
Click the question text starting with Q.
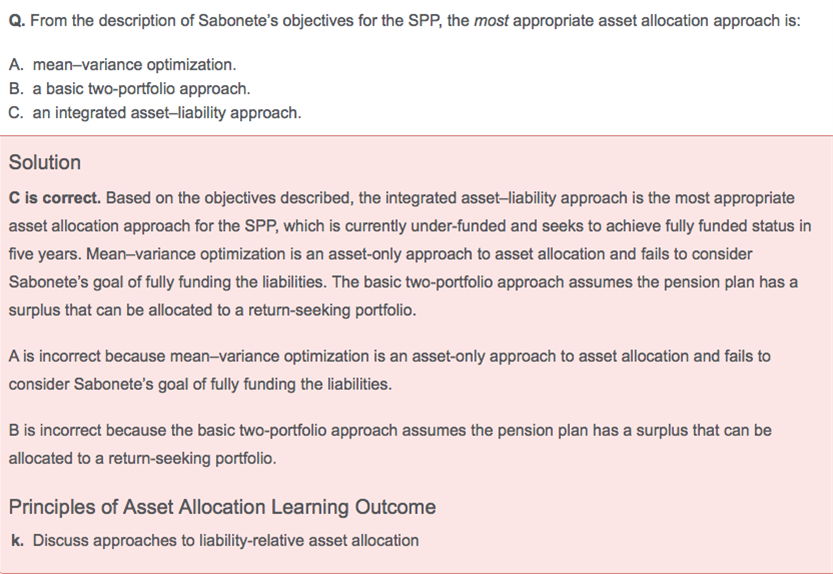point(404,21)
